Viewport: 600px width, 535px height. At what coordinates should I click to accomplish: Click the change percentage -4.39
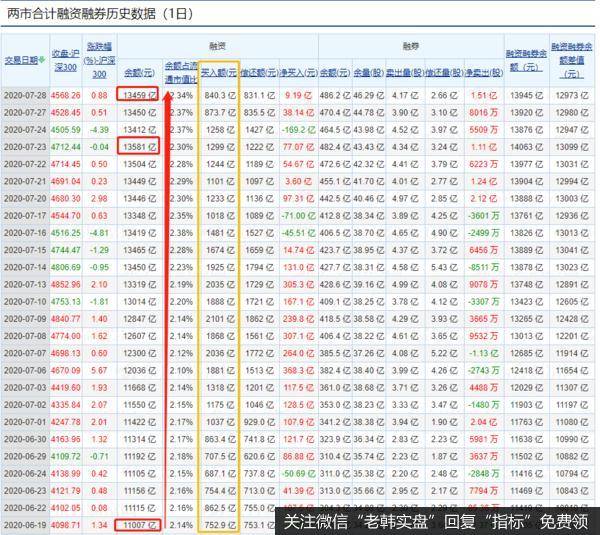click(99, 130)
